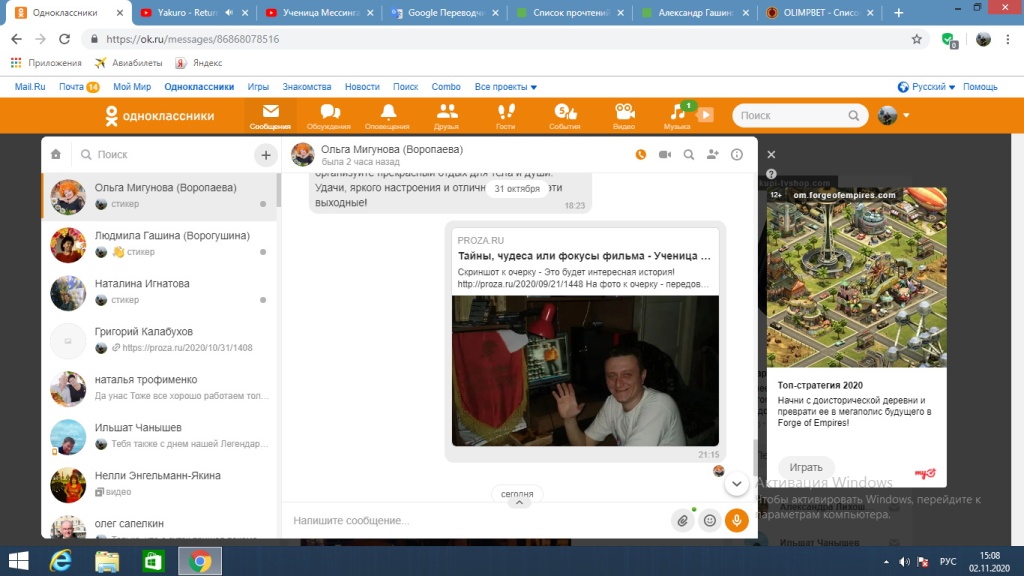1024x576 pixels.
Task: Open the Windows Start menu
Action: [18, 562]
